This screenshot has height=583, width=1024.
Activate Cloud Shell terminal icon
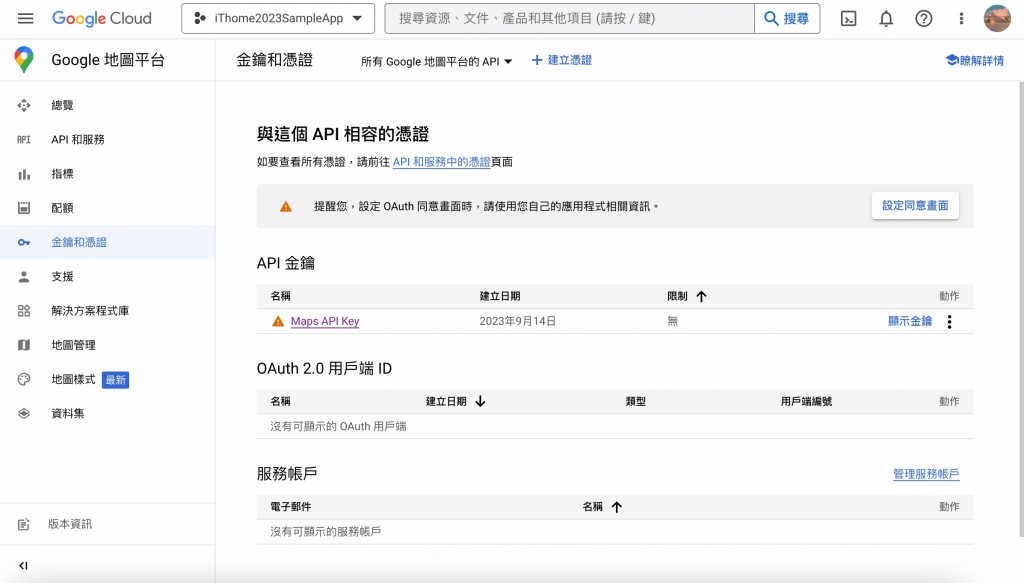848,18
